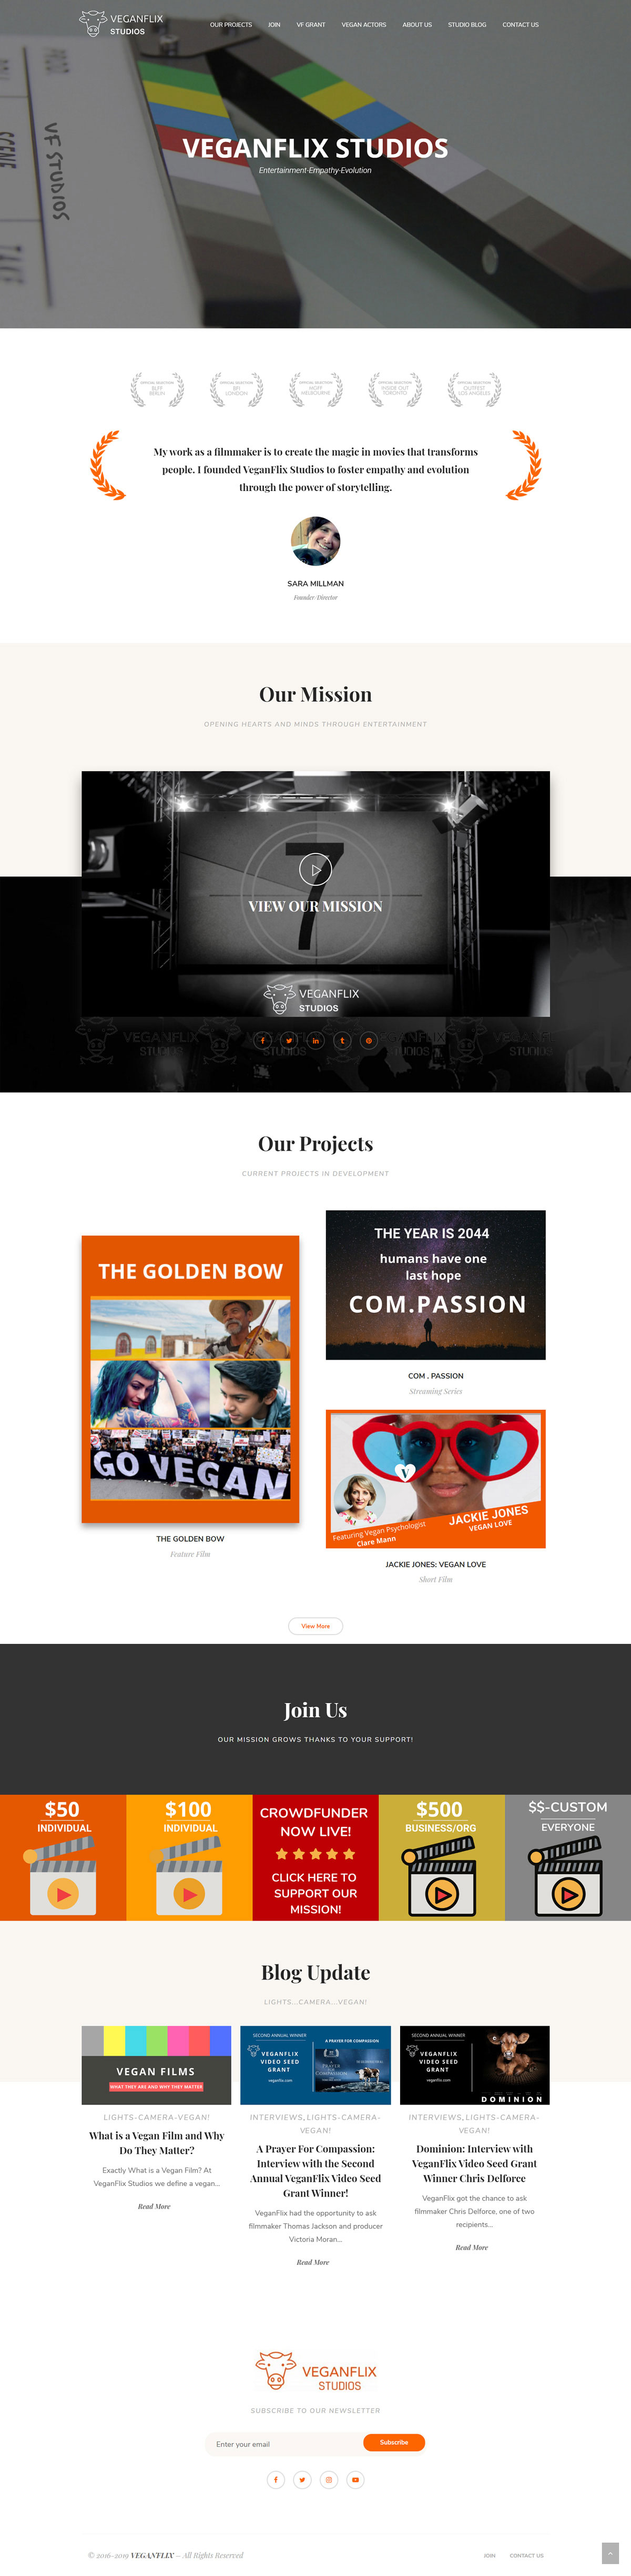Click the newsletter email input field

(284, 2443)
